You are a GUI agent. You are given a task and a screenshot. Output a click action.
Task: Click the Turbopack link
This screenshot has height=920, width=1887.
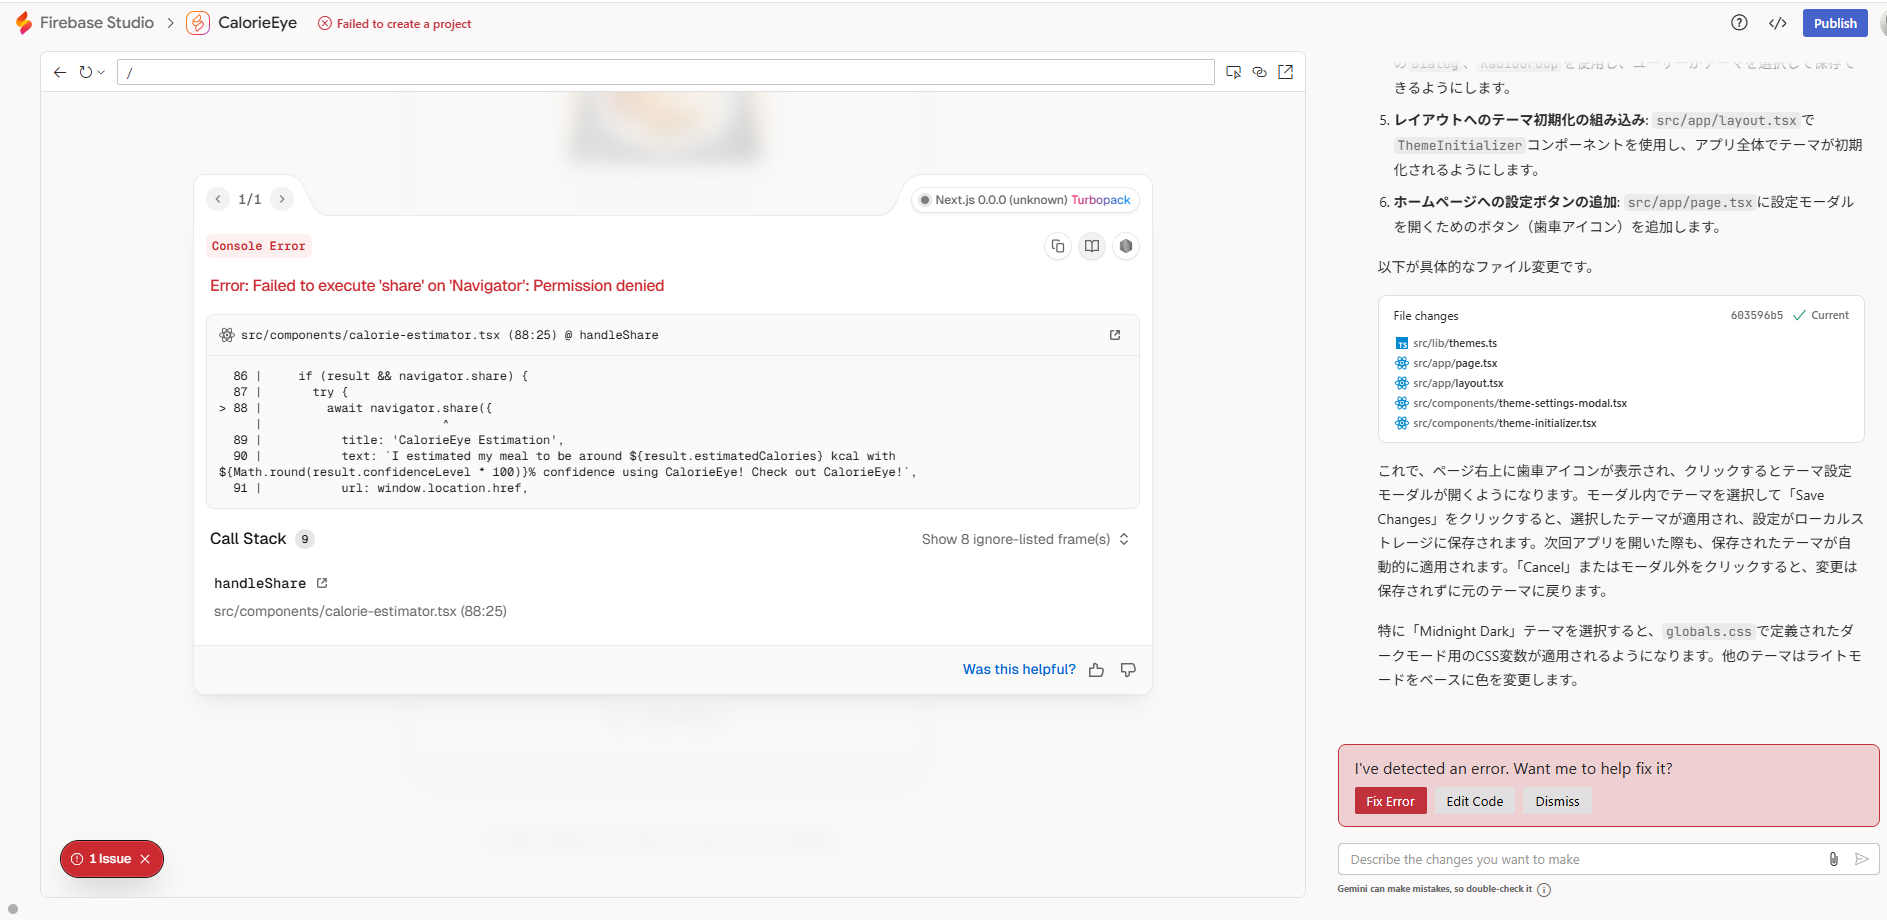click(x=1101, y=200)
